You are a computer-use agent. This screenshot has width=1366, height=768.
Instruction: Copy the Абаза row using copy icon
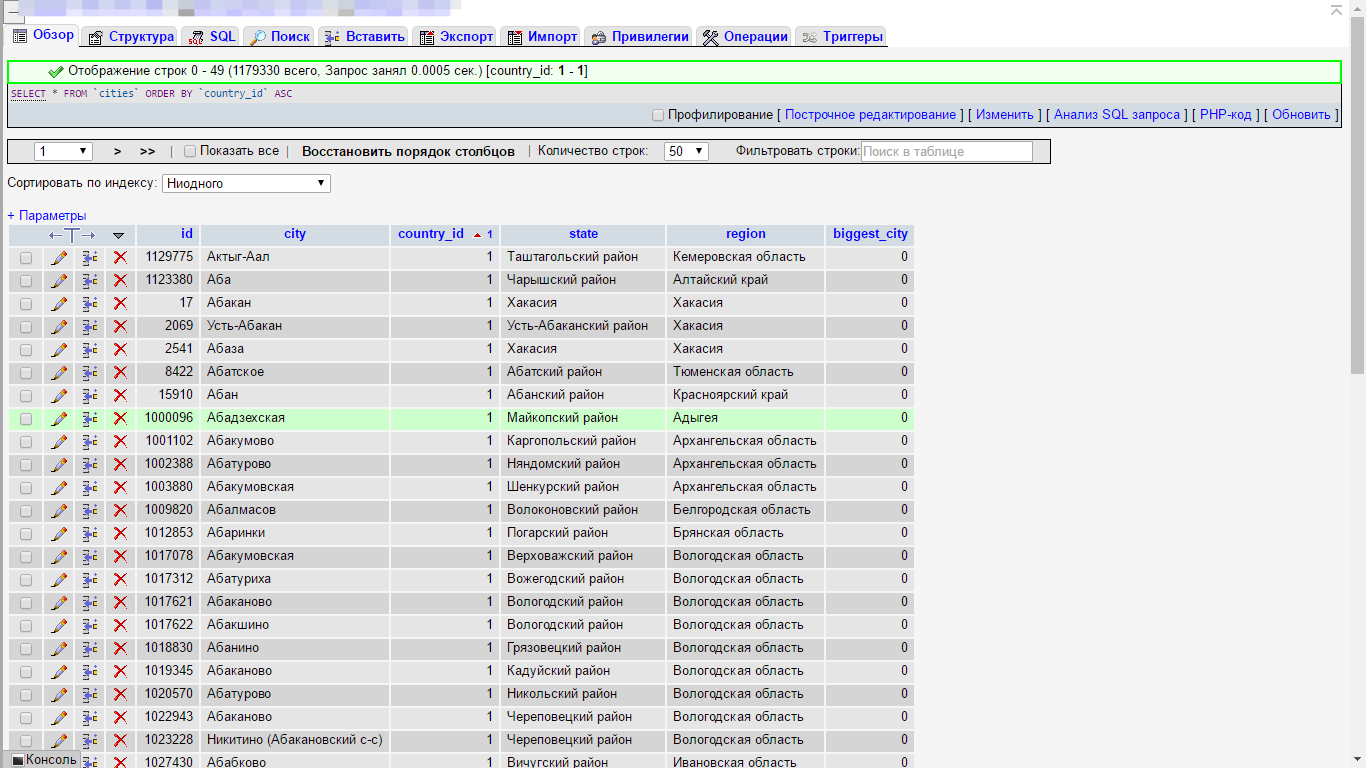[90, 349]
